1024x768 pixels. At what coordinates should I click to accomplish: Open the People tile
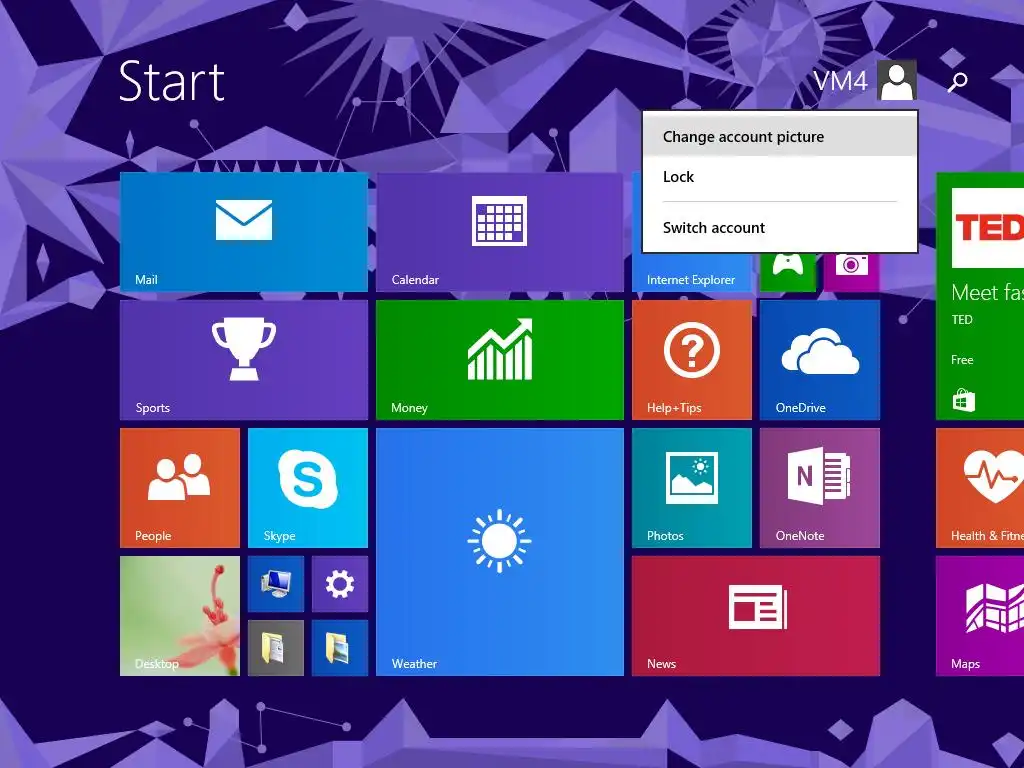(x=180, y=488)
